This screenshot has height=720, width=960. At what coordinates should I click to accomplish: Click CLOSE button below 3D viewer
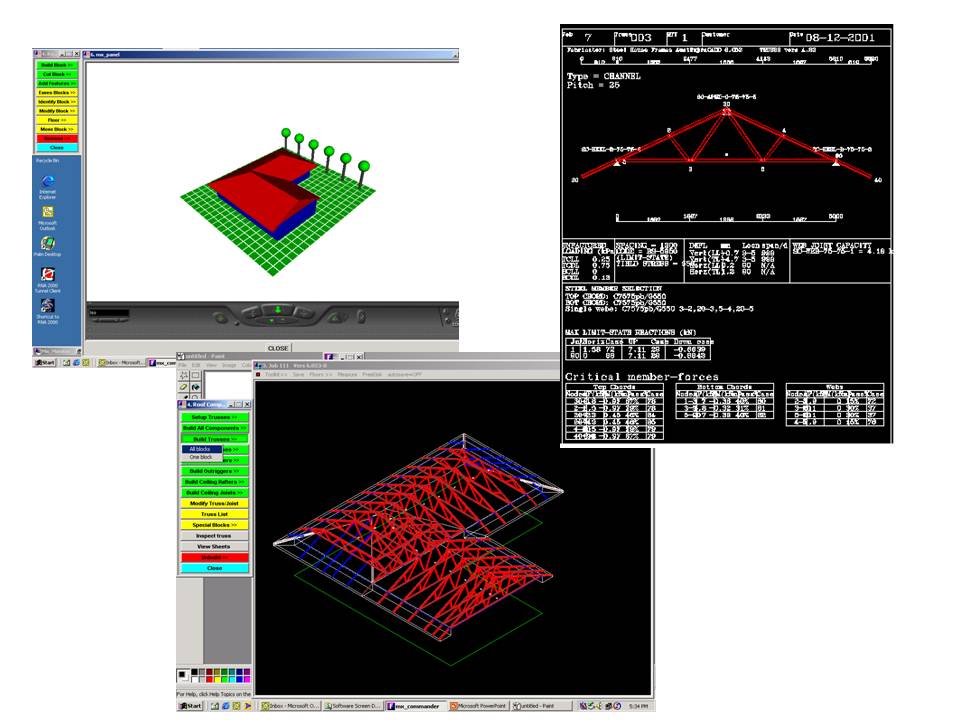[278, 348]
